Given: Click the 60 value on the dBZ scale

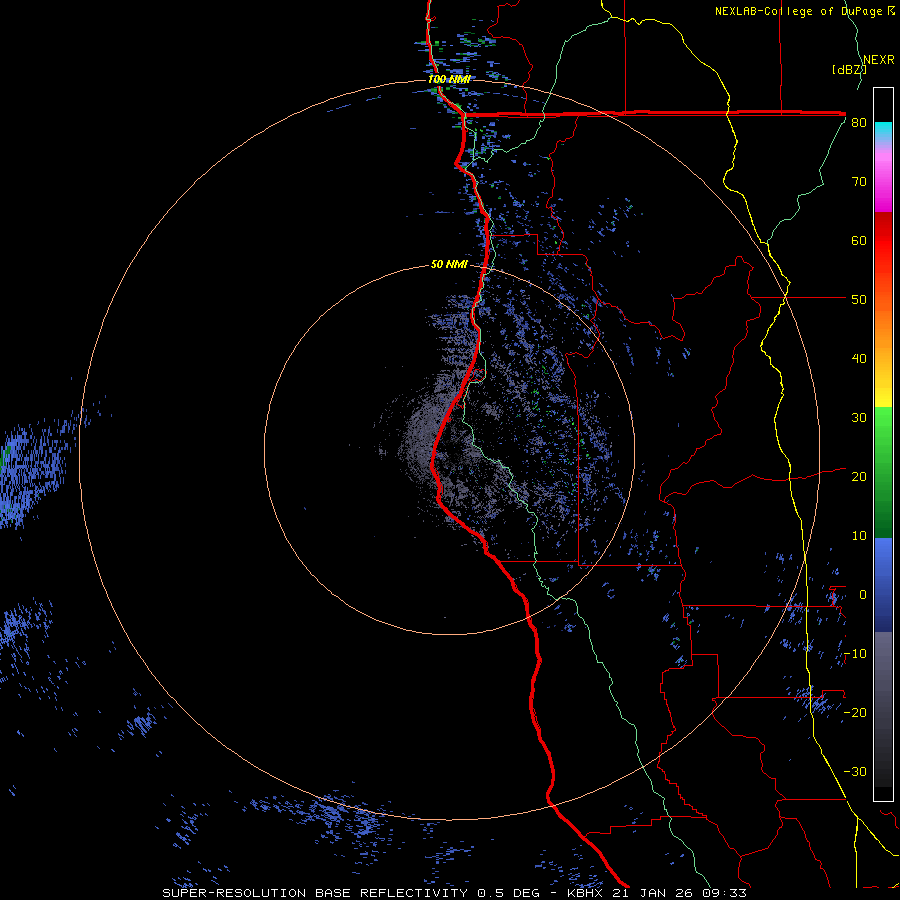Looking at the screenshot, I should click(859, 240).
